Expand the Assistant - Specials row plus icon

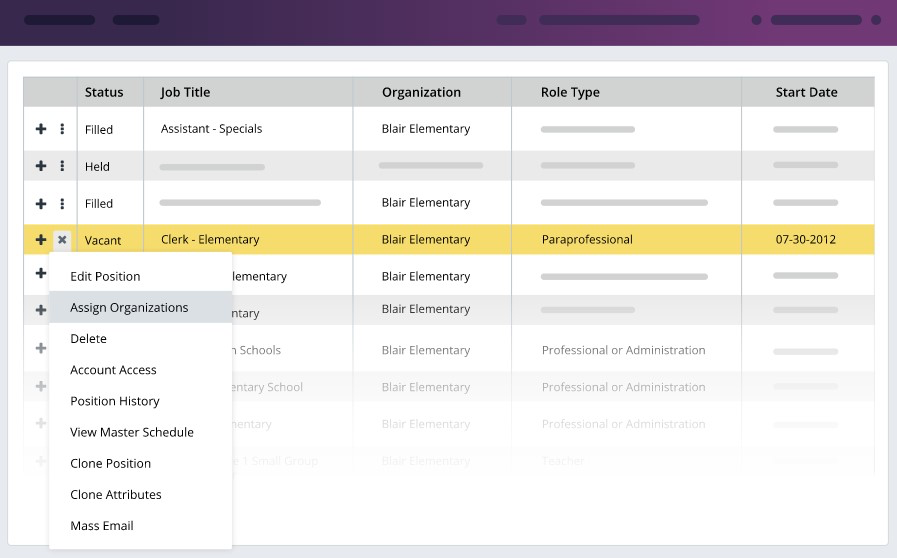(x=41, y=129)
